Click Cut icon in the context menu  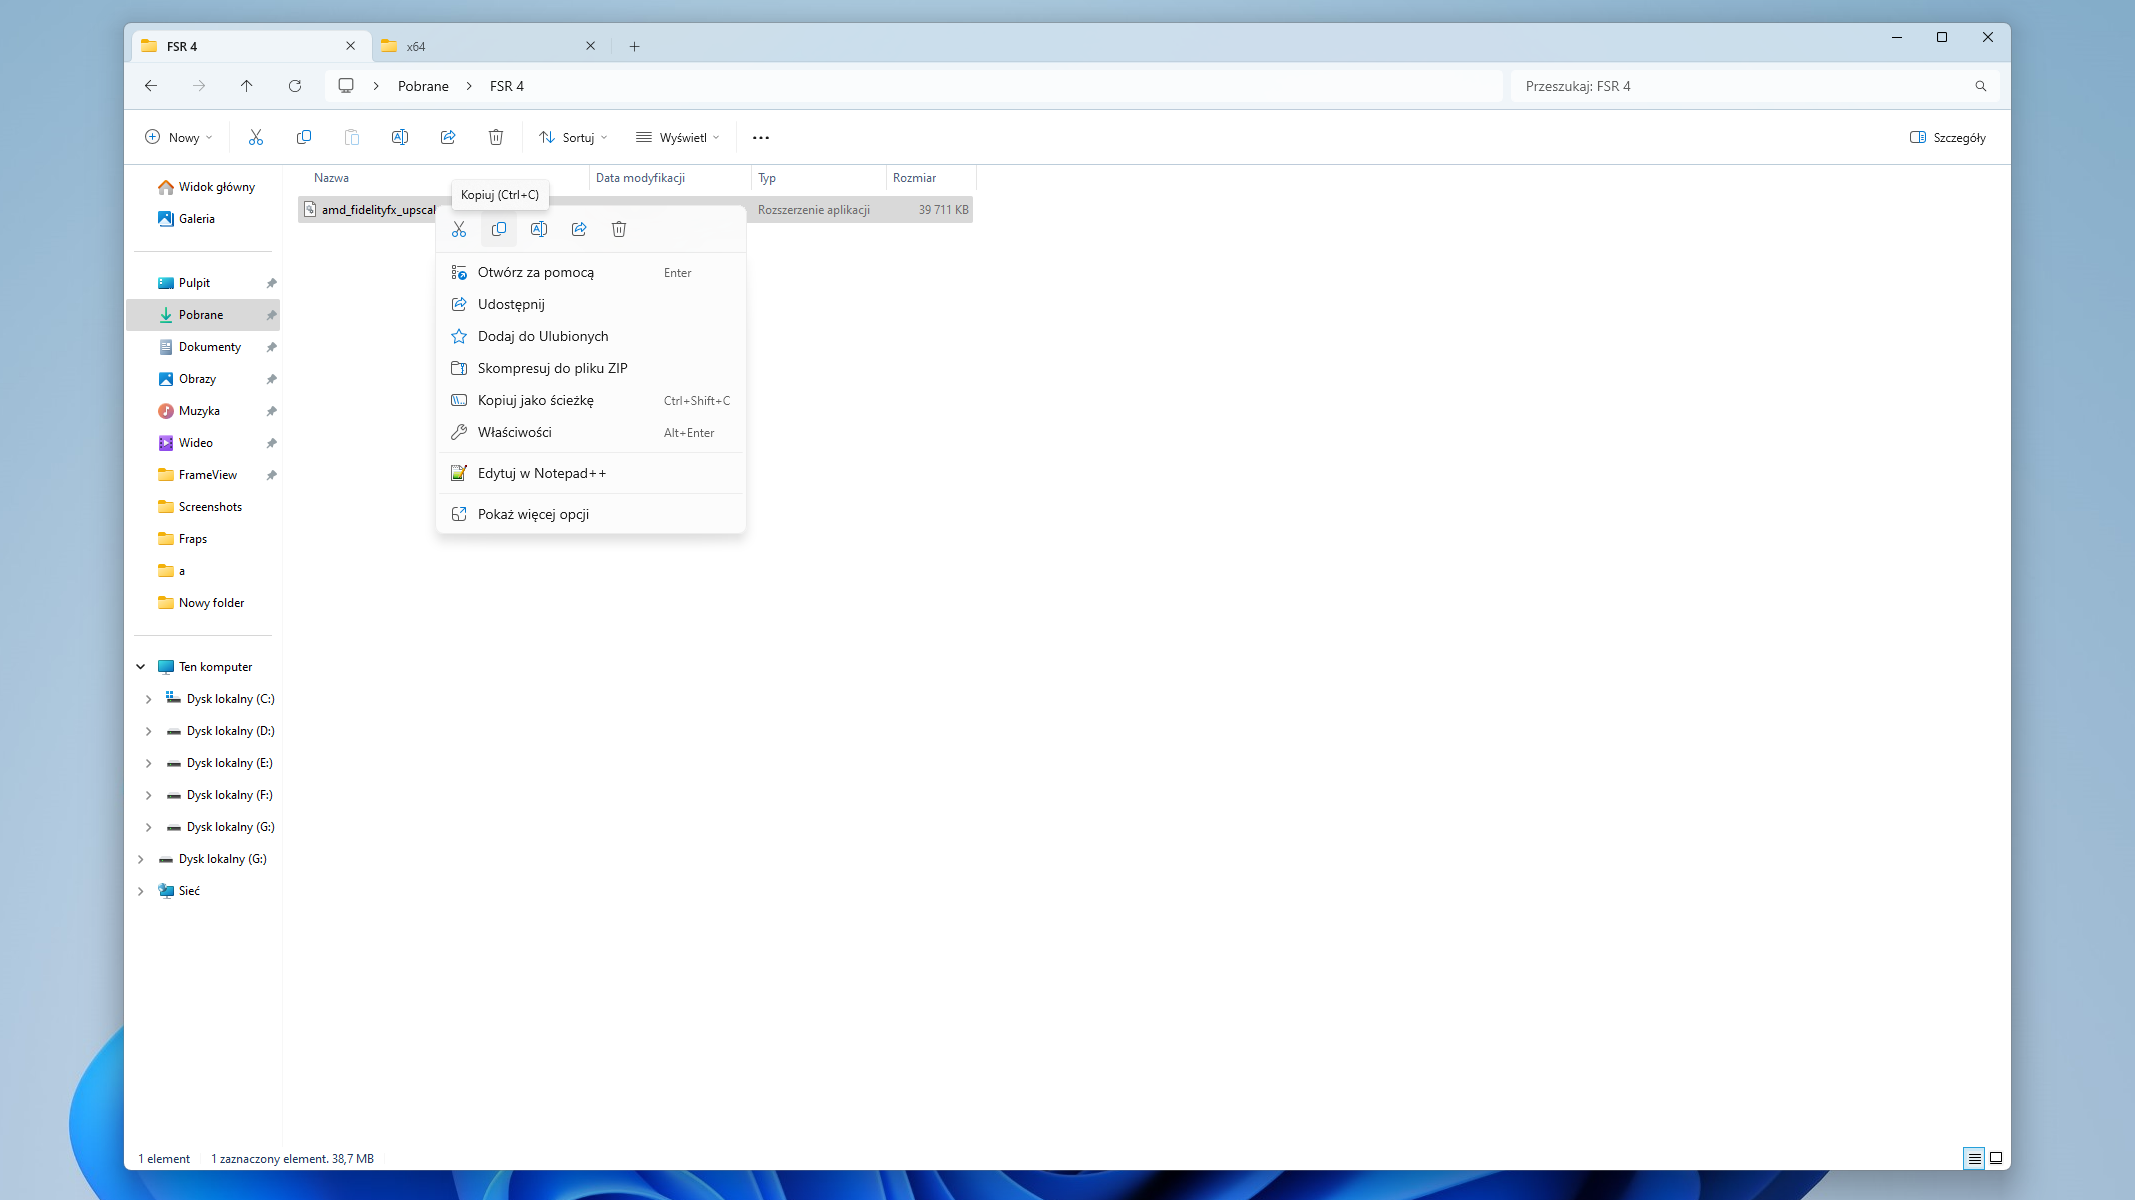[x=459, y=229]
